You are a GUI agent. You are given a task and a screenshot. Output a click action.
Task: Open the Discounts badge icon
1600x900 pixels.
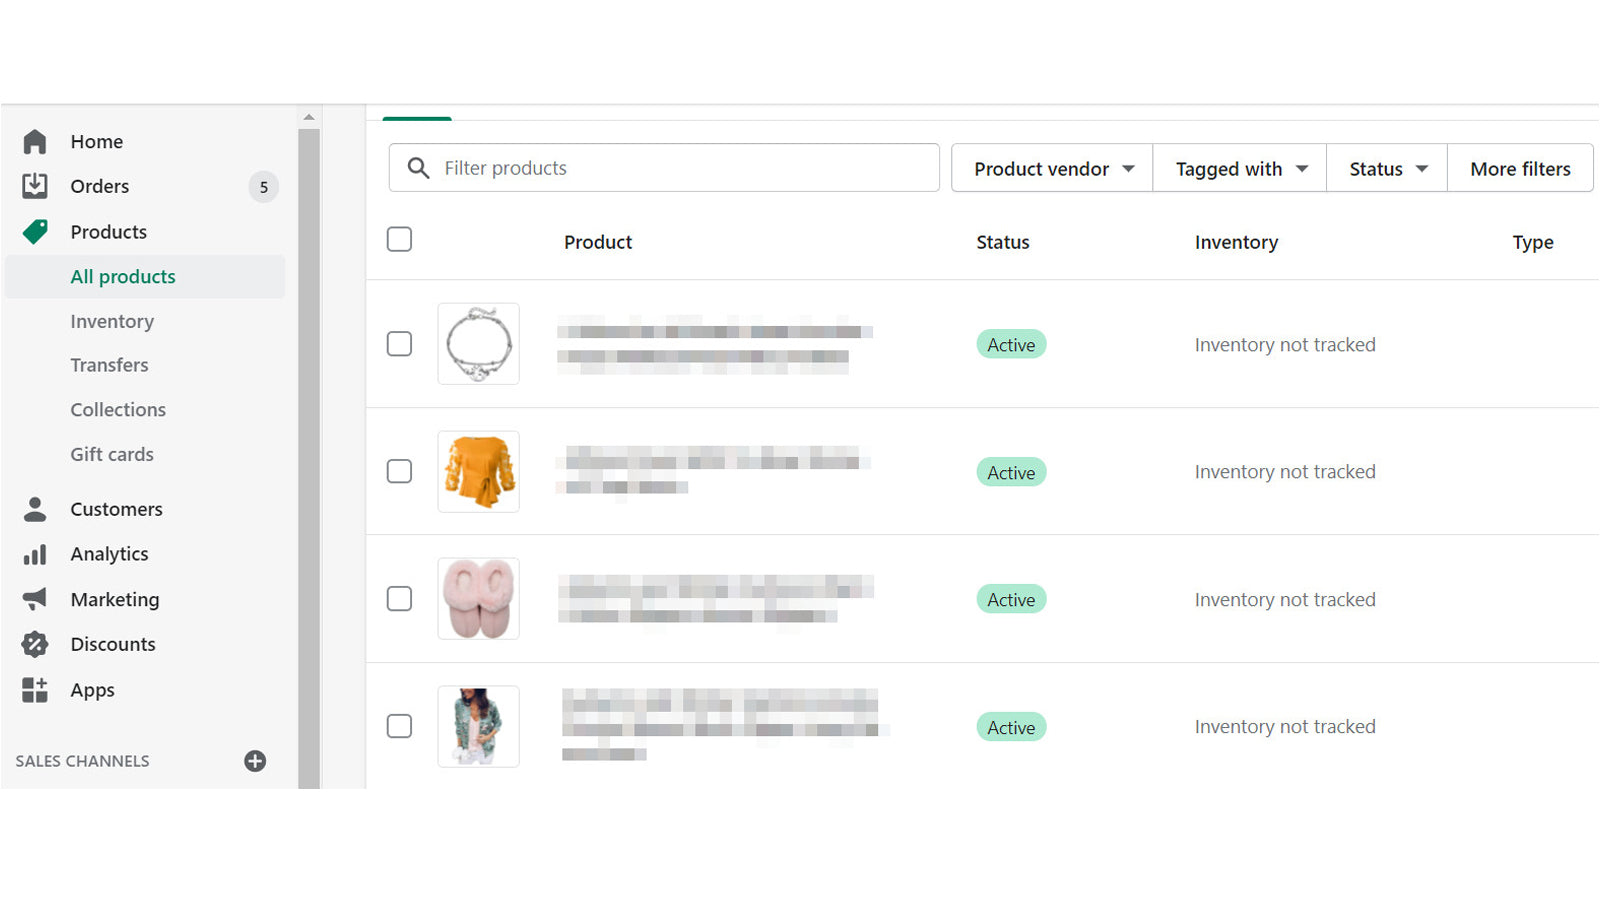(x=35, y=644)
